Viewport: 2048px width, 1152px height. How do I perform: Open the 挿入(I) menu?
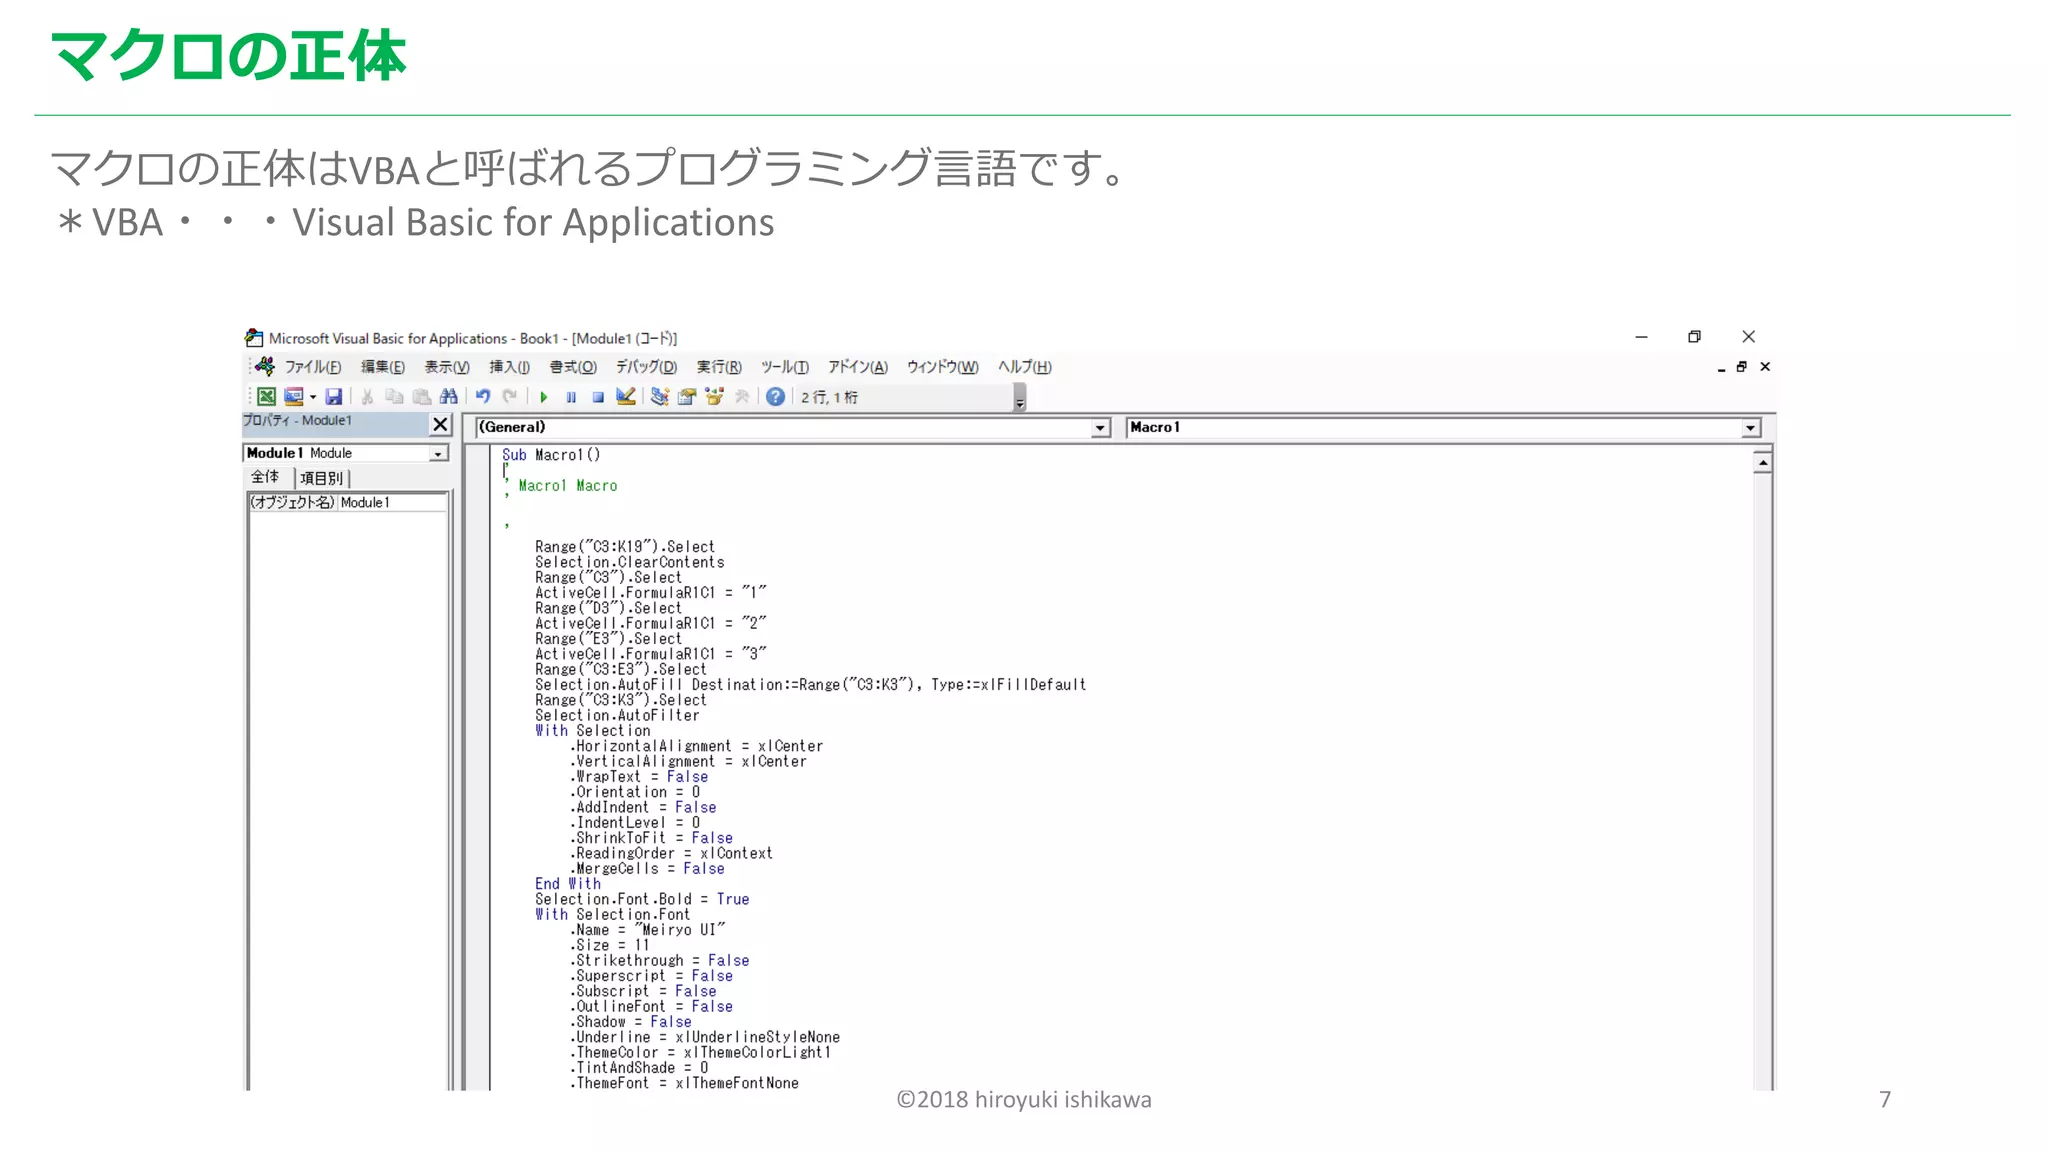click(509, 367)
